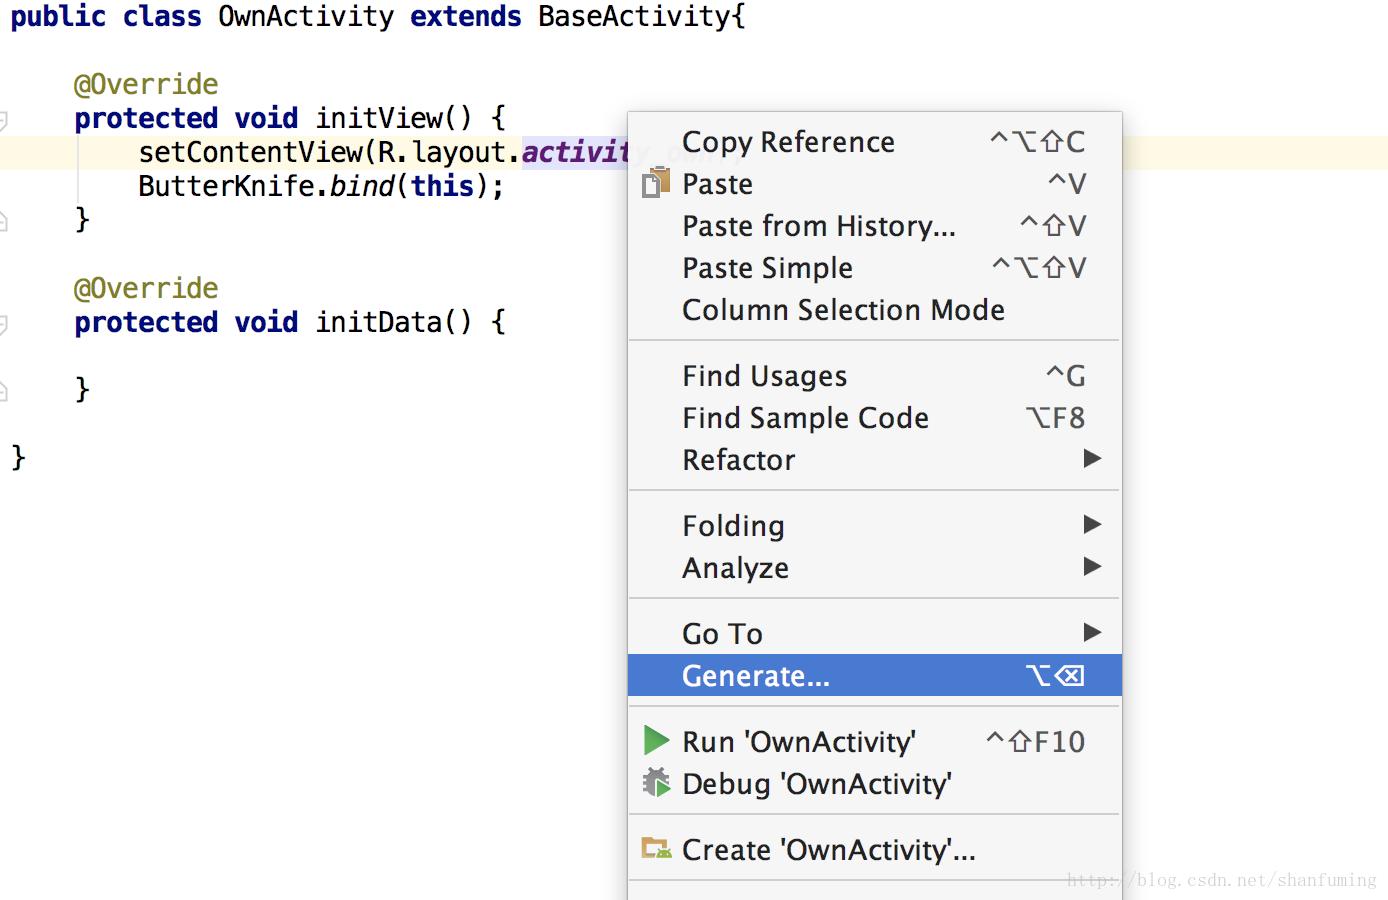Choose Debug 'OwnActivity'
This screenshot has height=900, width=1388.
(875, 784)
